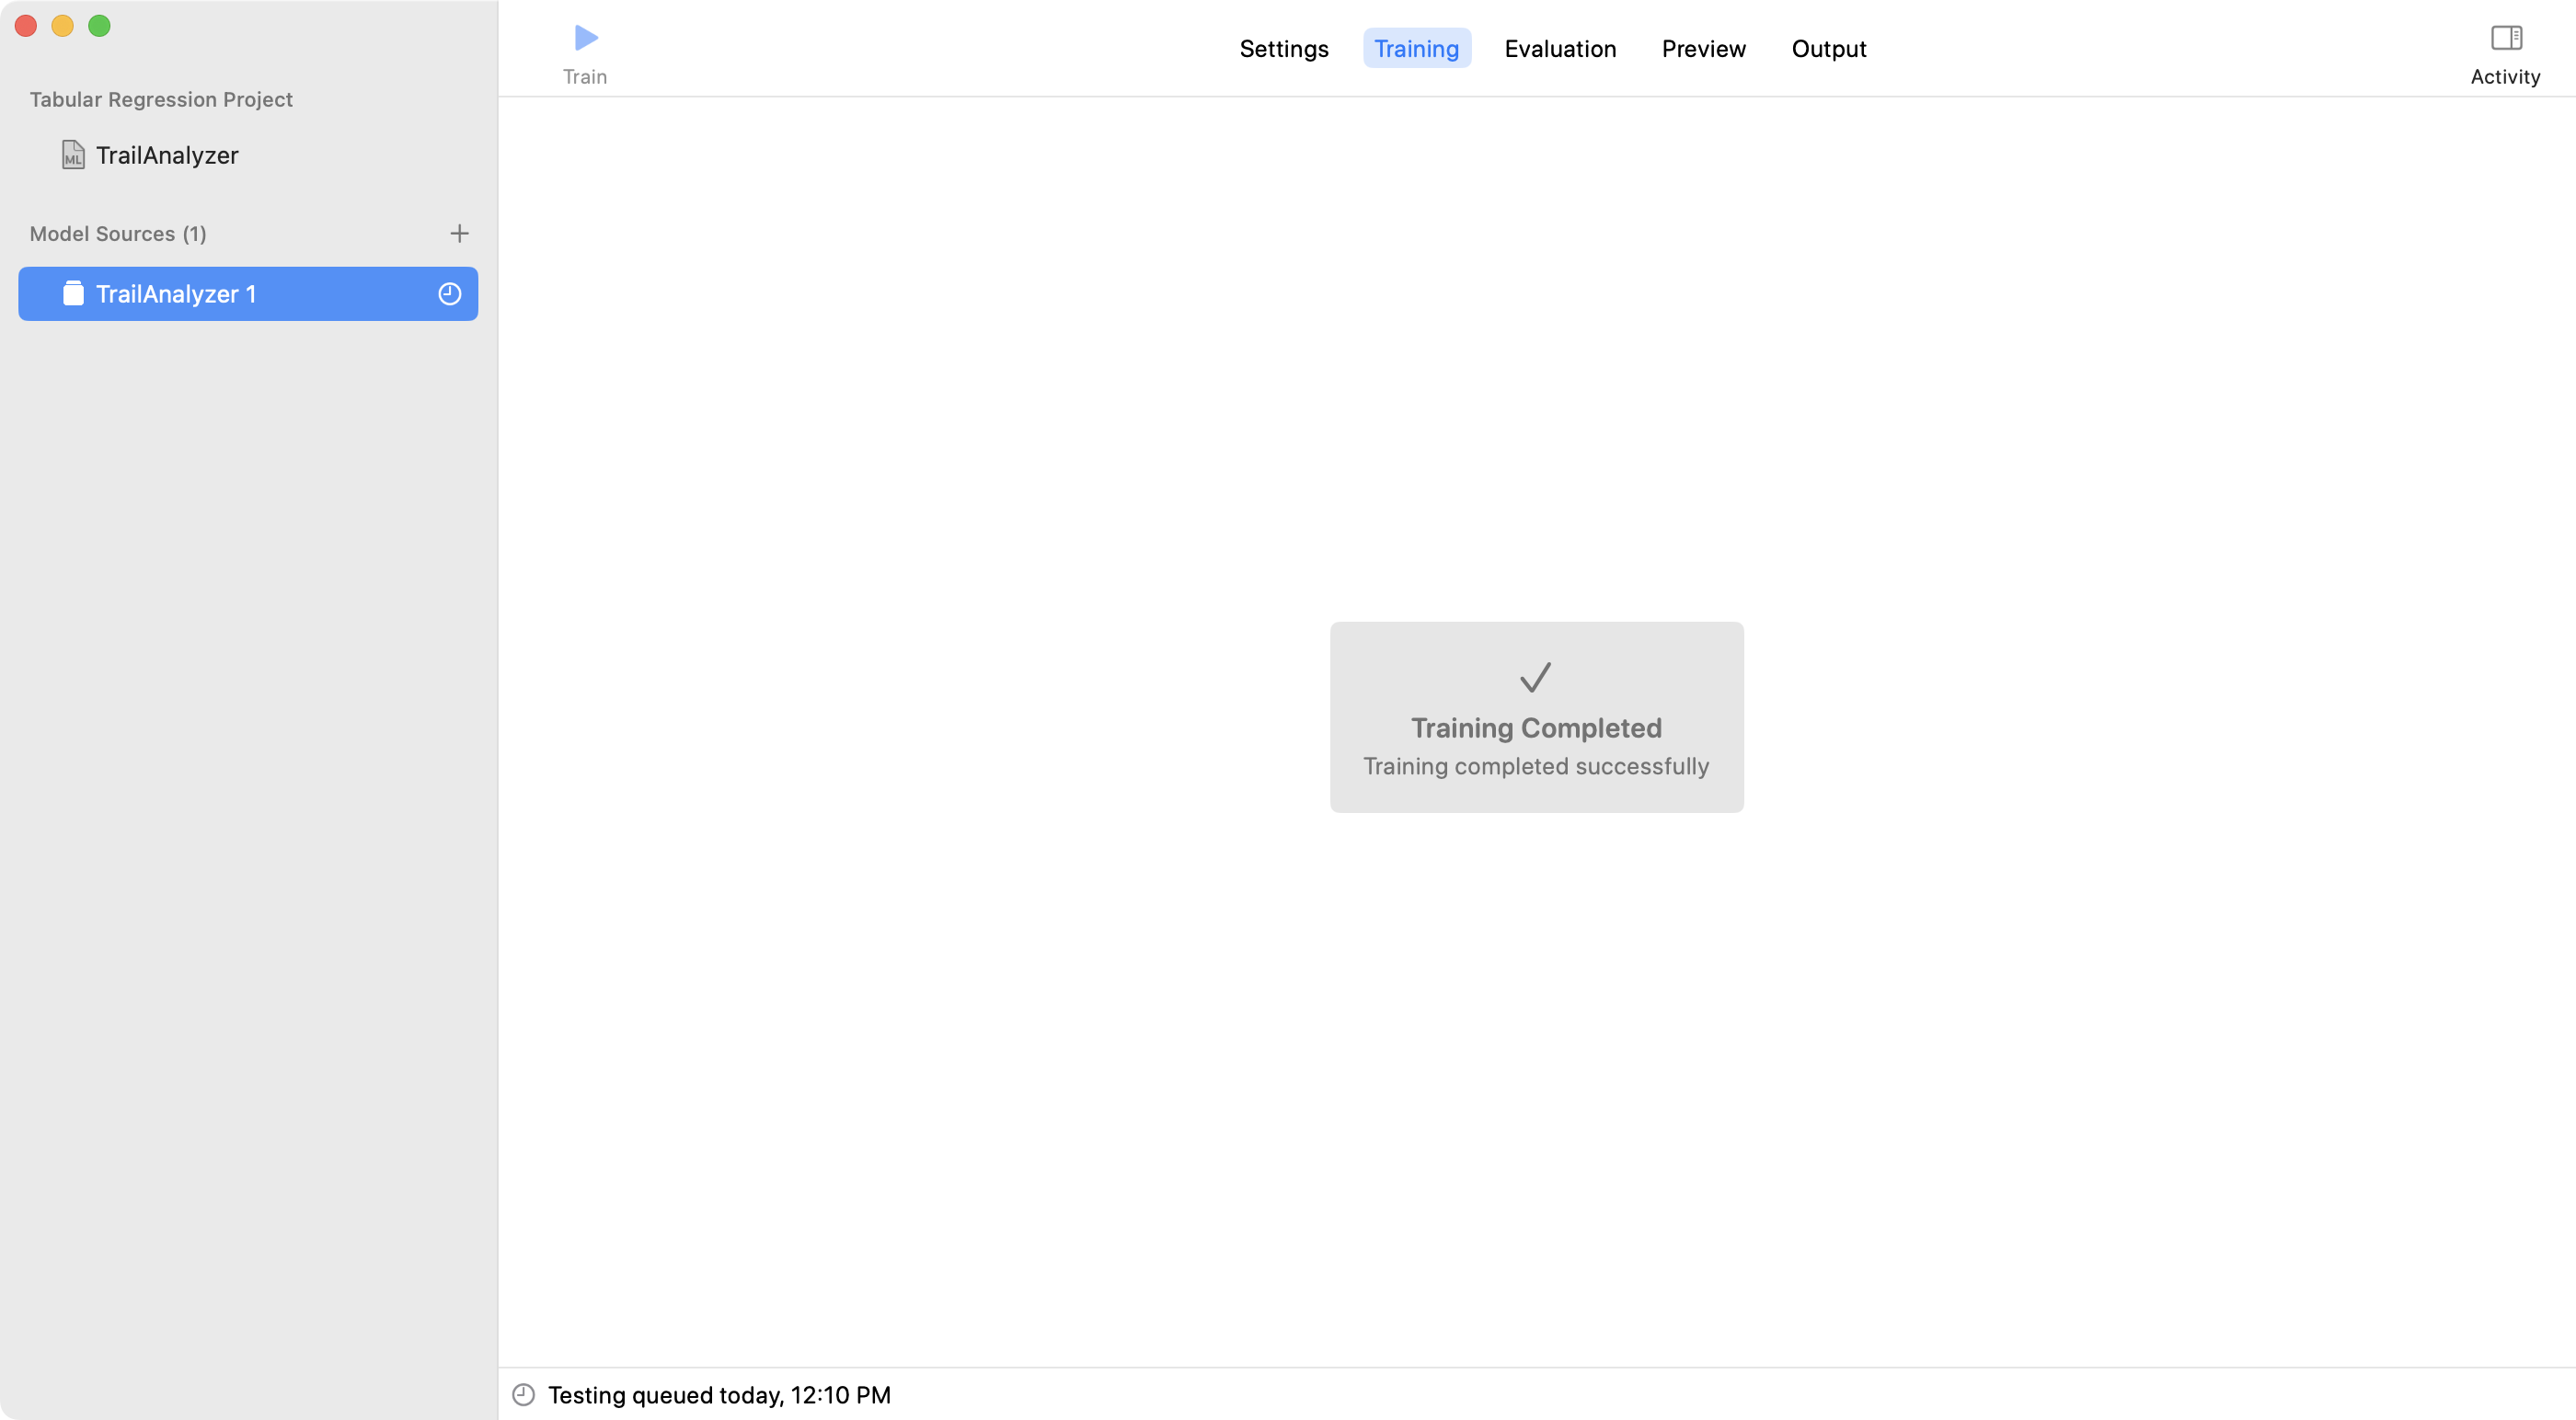This screenshot has height=1420, width=2576.
Task: Click the green full-screen window button
Action: (99, 26)
